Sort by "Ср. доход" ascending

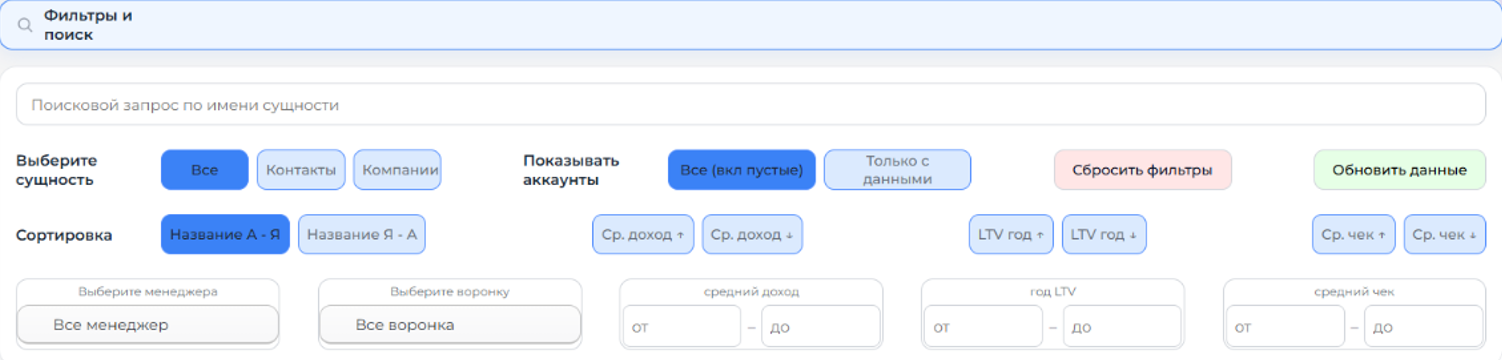[643, 235]
